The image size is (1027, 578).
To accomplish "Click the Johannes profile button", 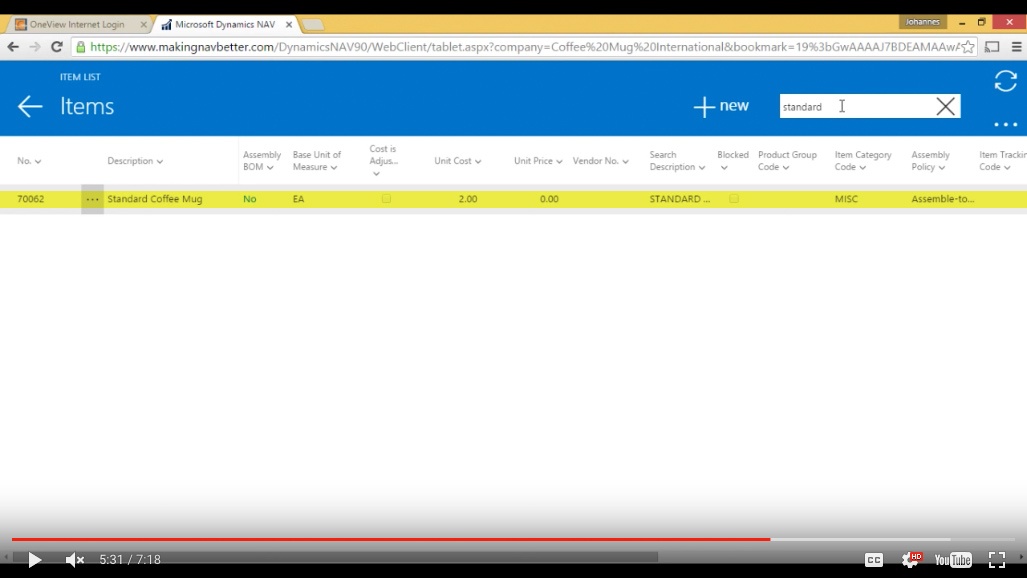I will [x=922, y=22].
